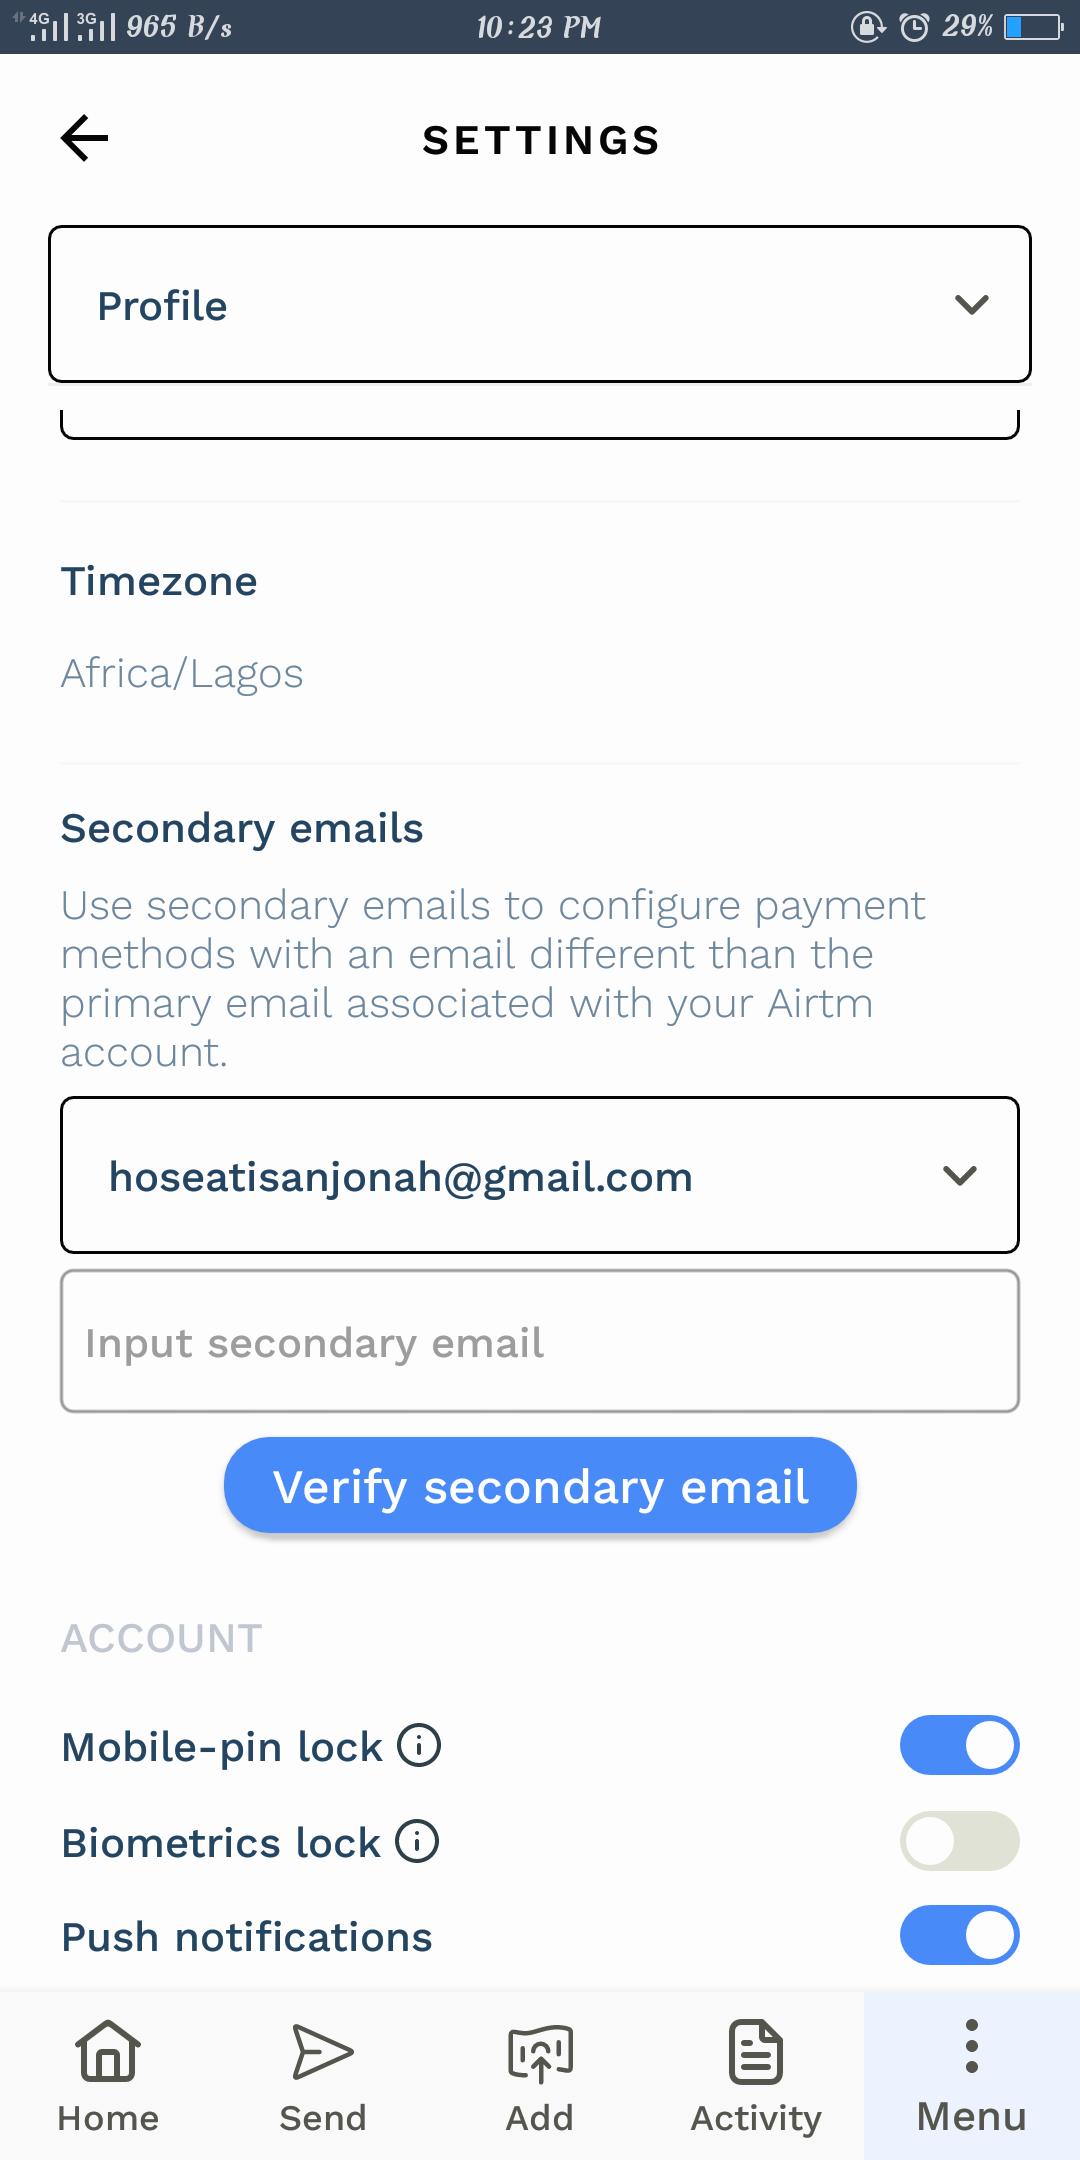Screen dimensions: 1080x2160
Task: Tap the Send tab label
Action: [x=323, y=2118]
